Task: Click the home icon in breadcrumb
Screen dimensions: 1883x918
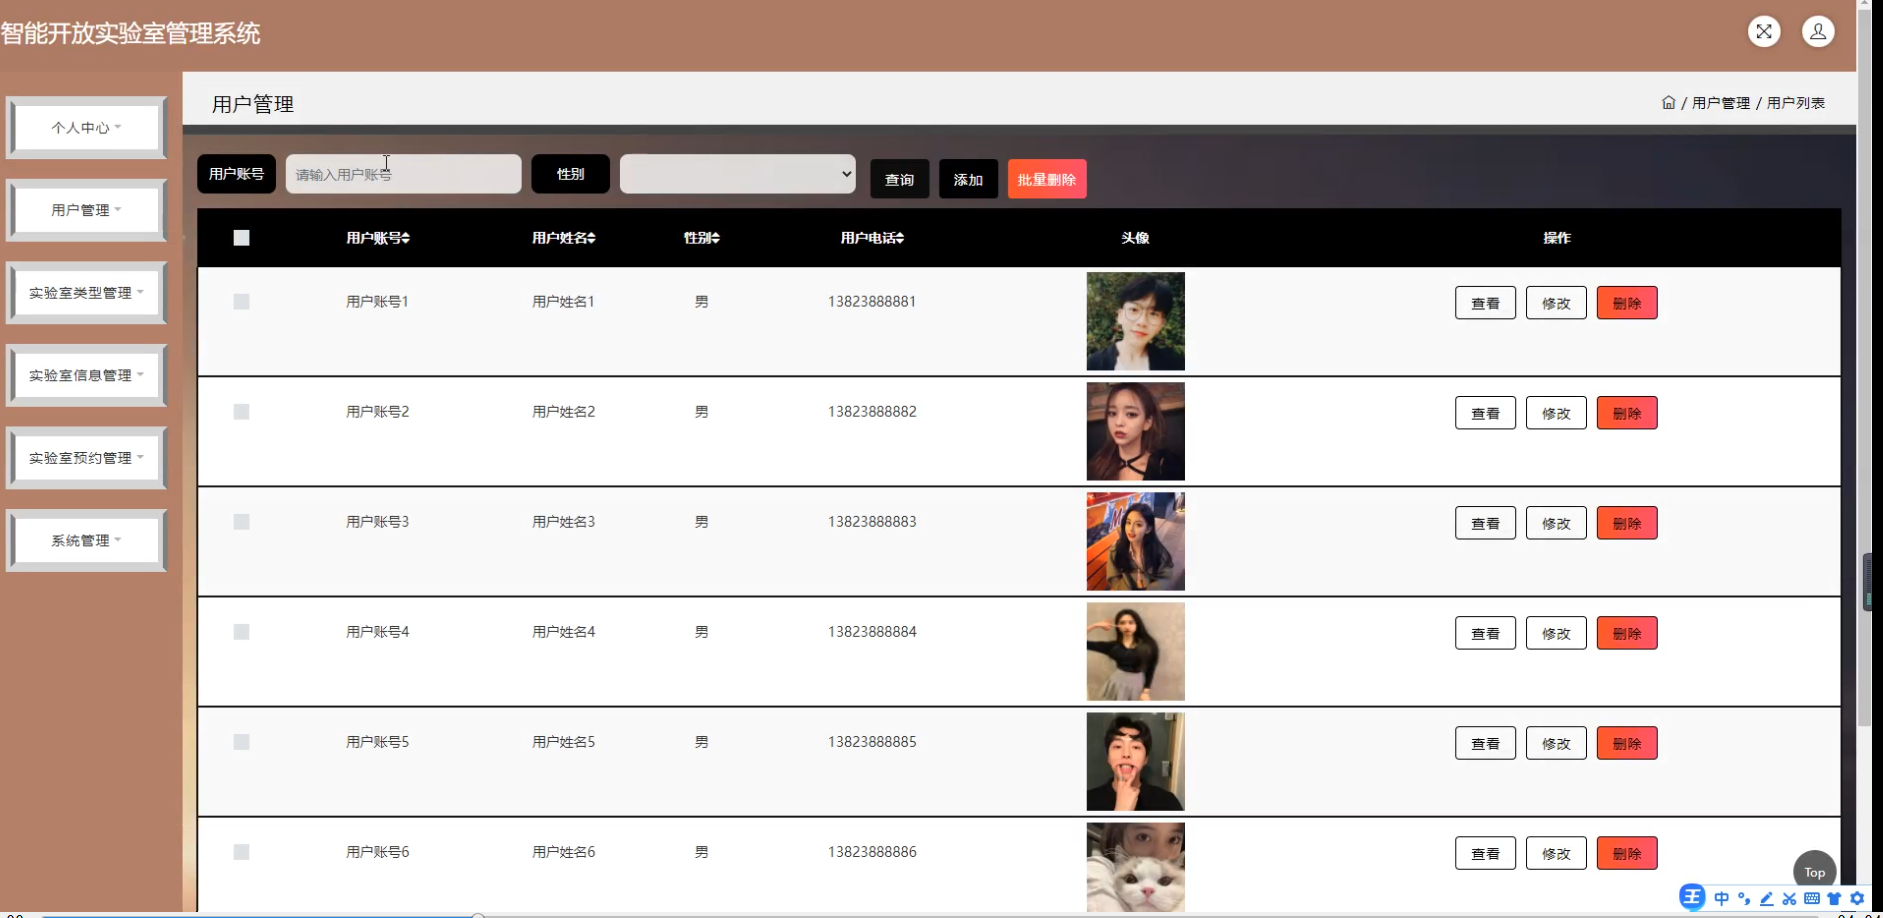Action: 1668,102
